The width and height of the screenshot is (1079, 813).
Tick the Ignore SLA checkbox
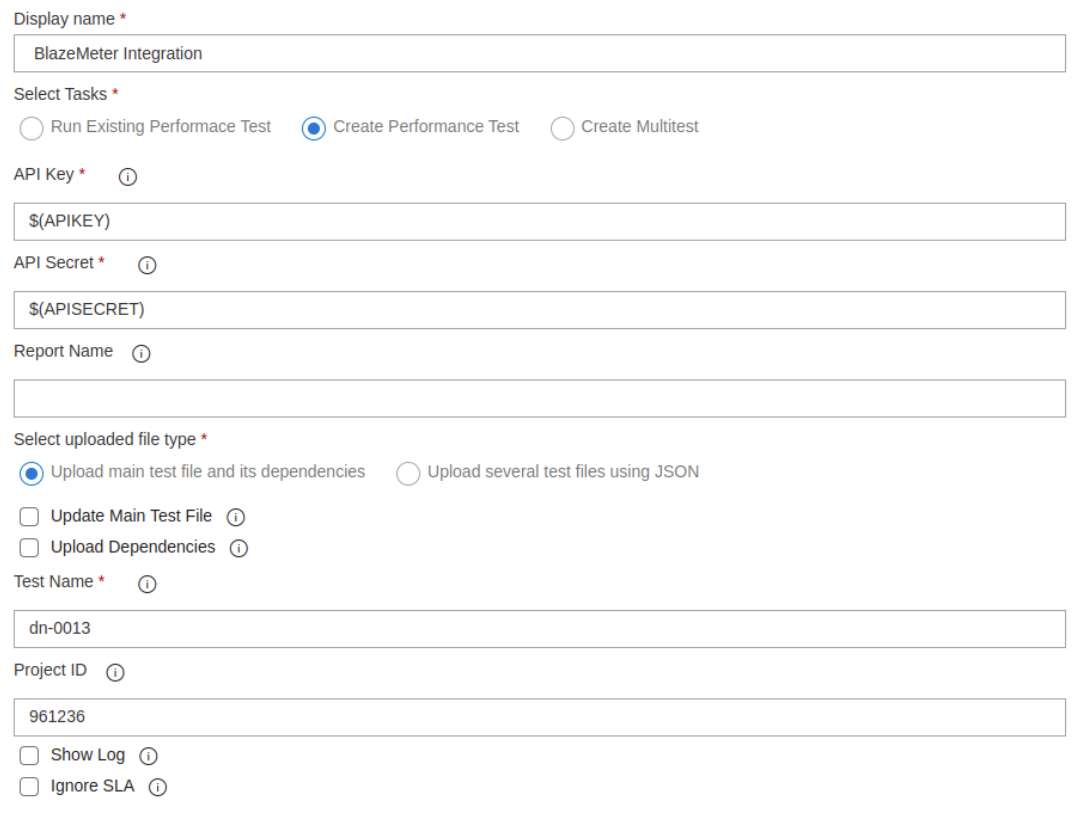coord(29,786)
